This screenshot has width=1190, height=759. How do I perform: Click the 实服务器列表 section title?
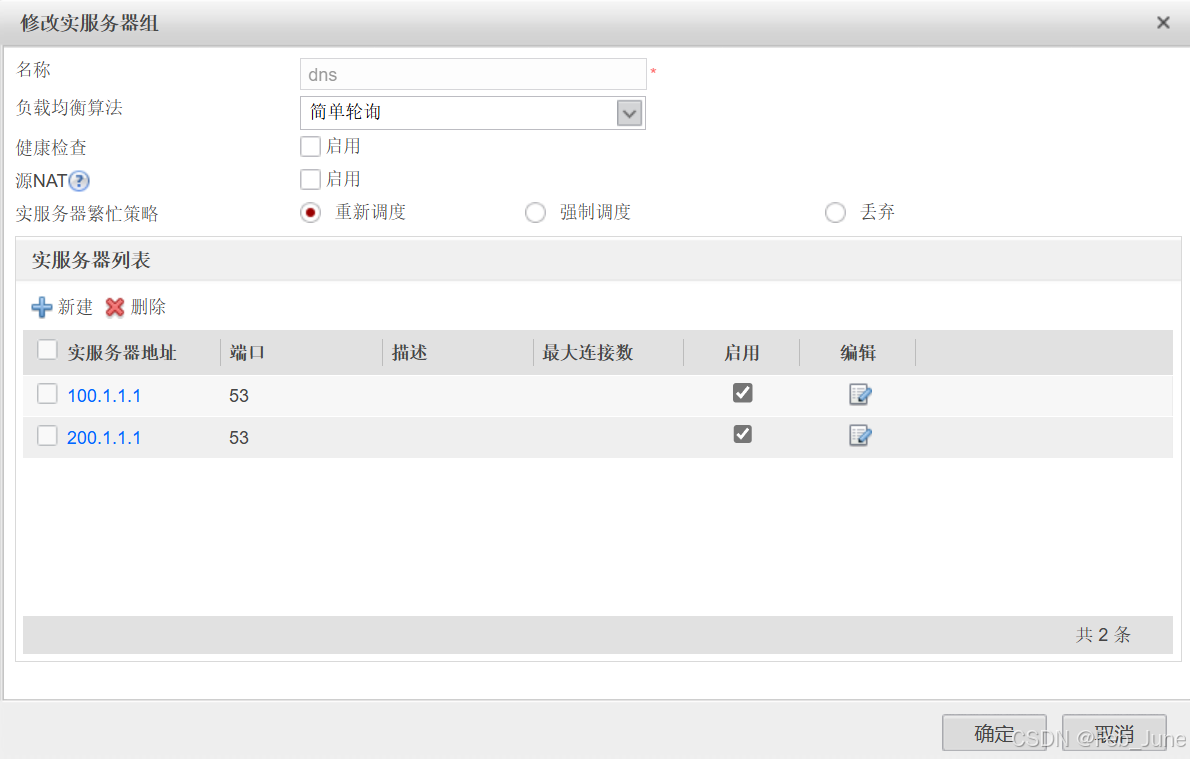tap(91, 260)
